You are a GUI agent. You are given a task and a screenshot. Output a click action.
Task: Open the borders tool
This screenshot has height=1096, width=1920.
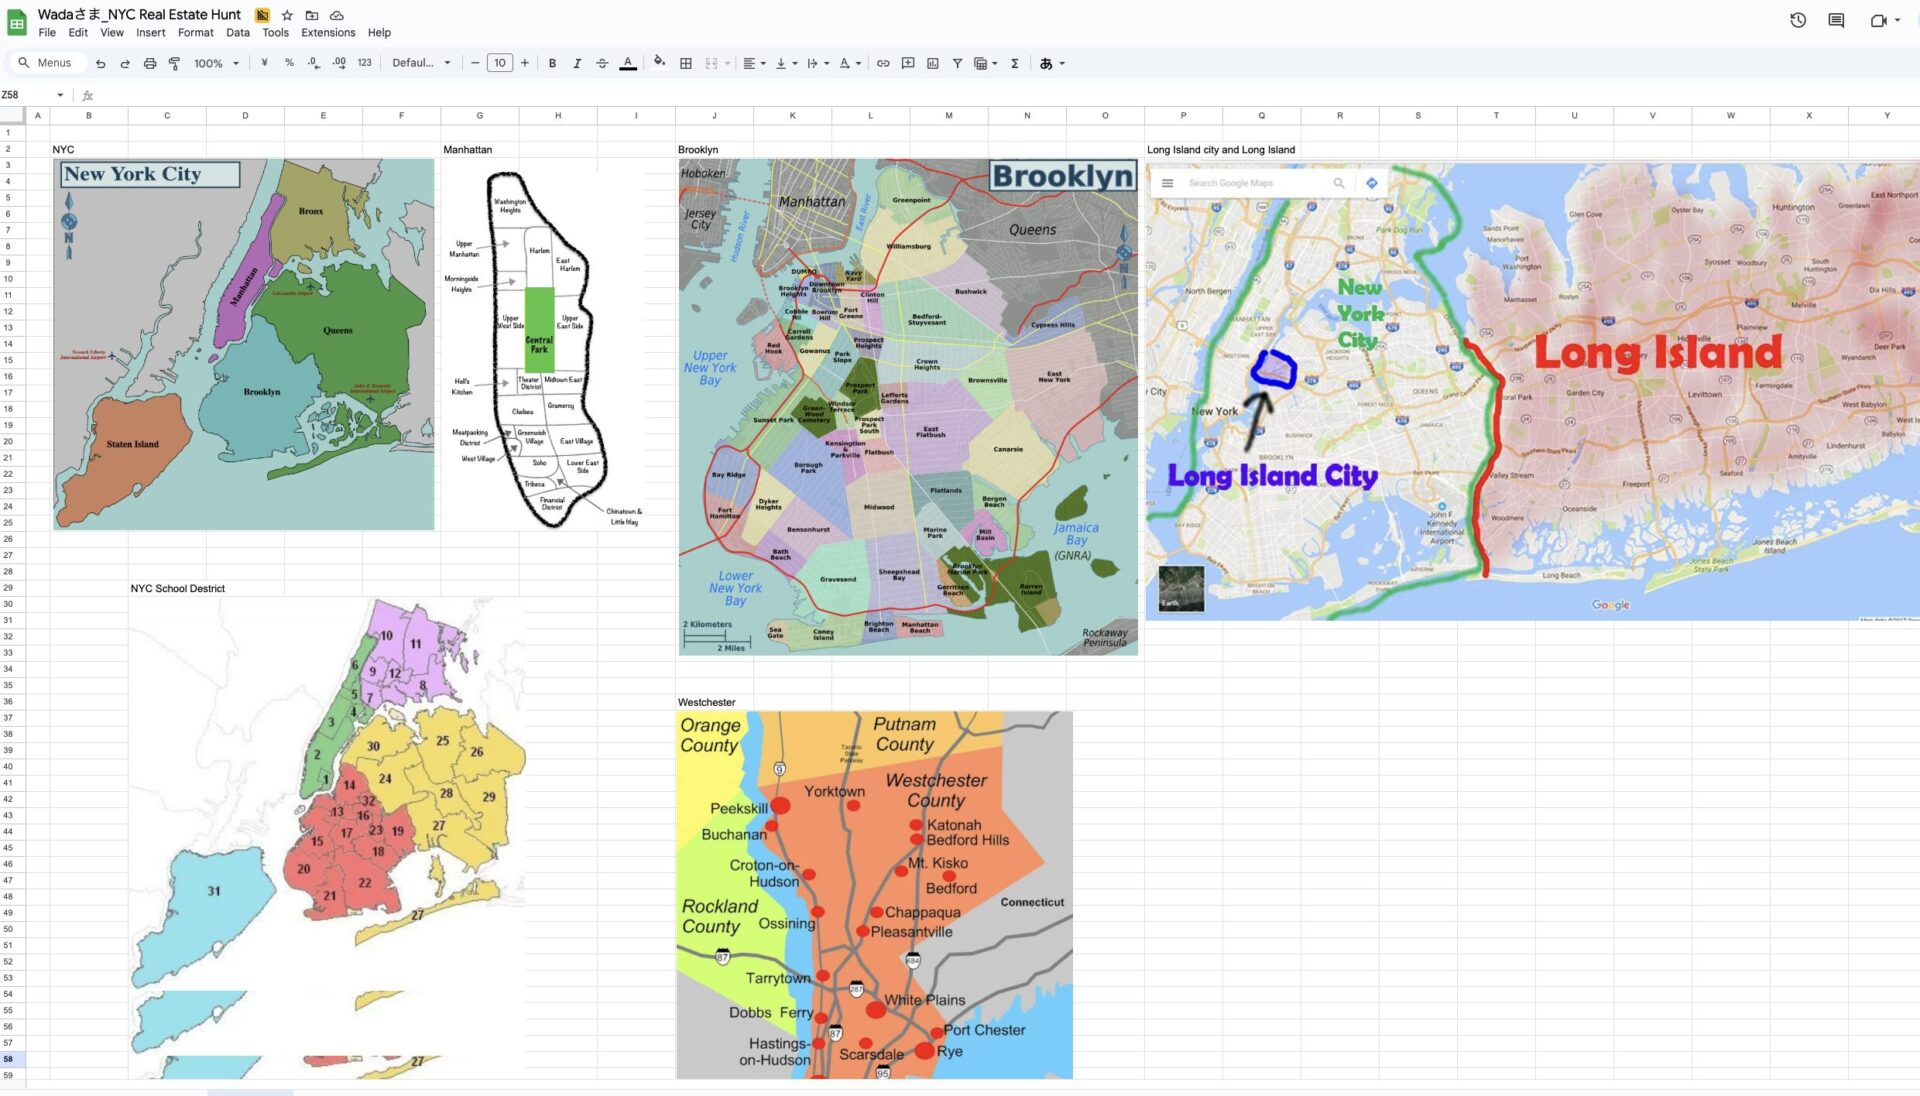[686, 63]
